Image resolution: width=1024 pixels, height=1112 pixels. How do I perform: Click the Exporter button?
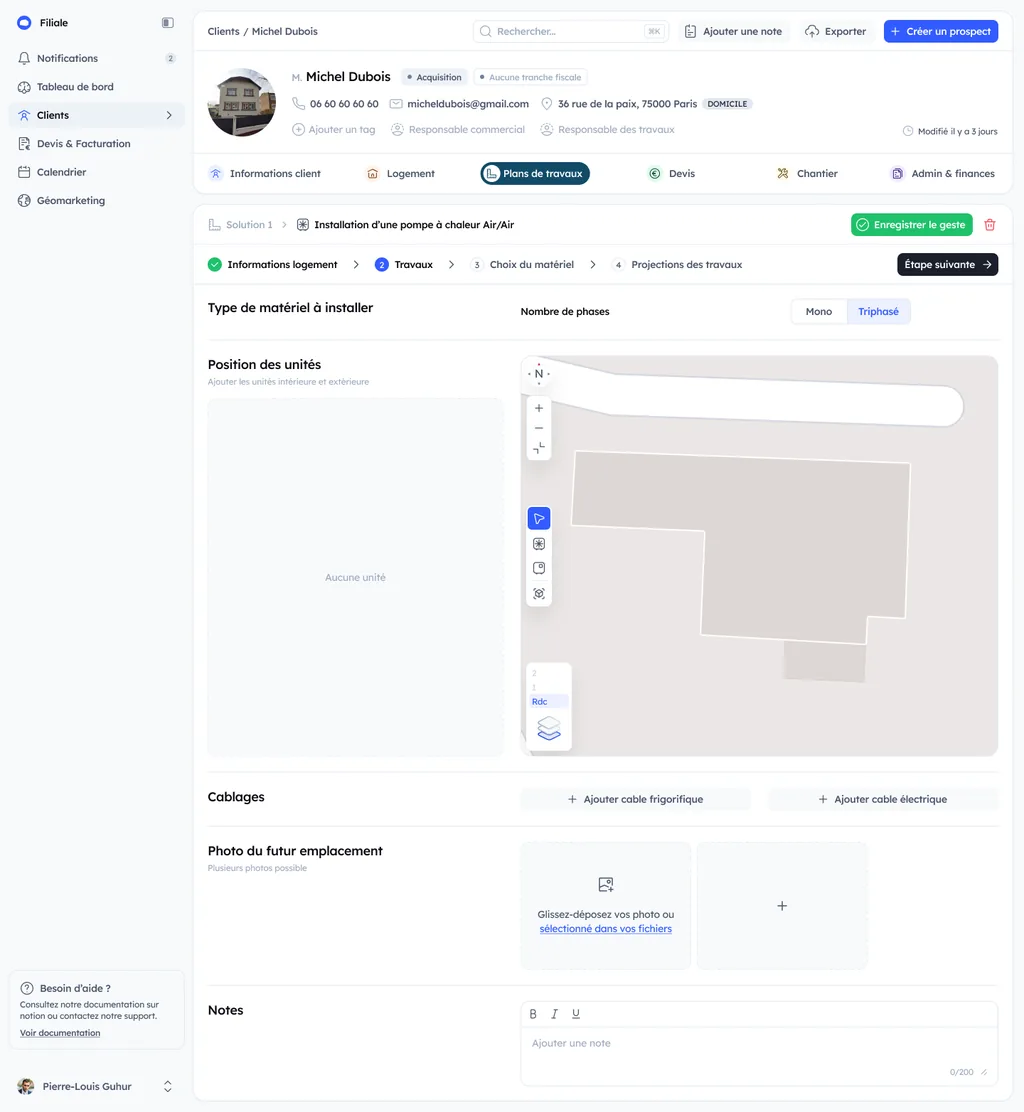(835, 31)
